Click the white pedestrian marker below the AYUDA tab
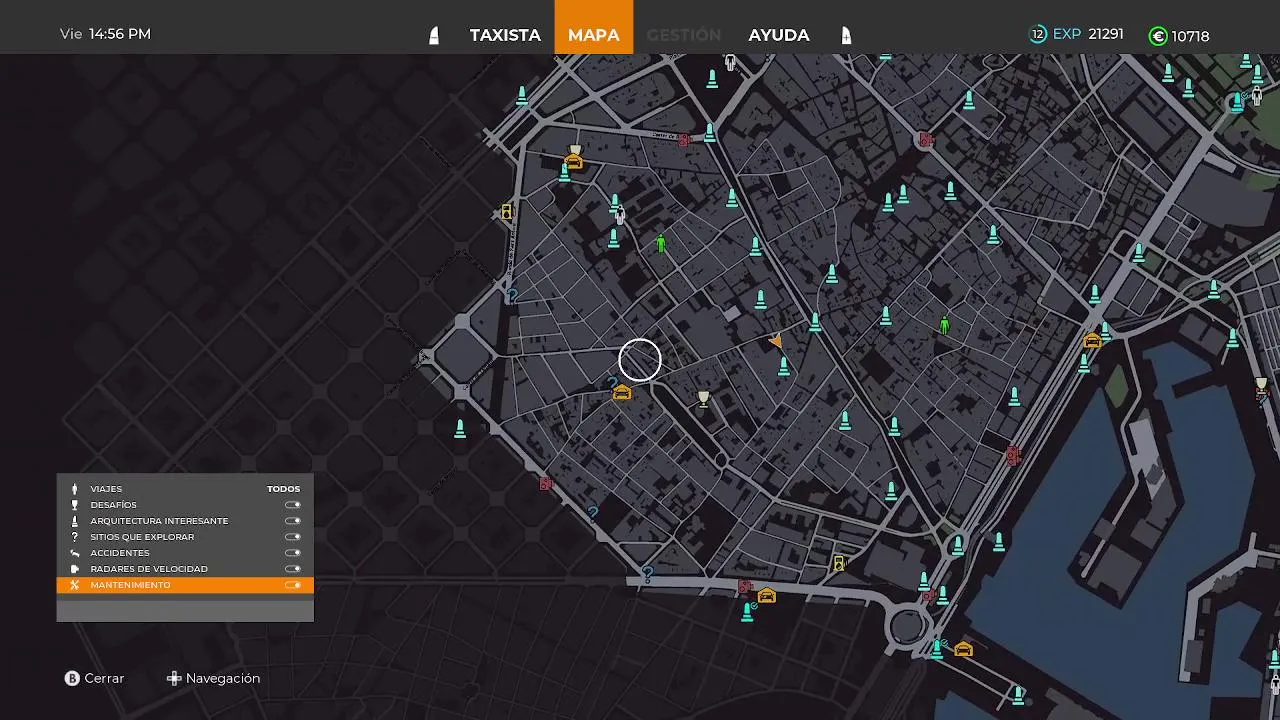 (731, 63)
